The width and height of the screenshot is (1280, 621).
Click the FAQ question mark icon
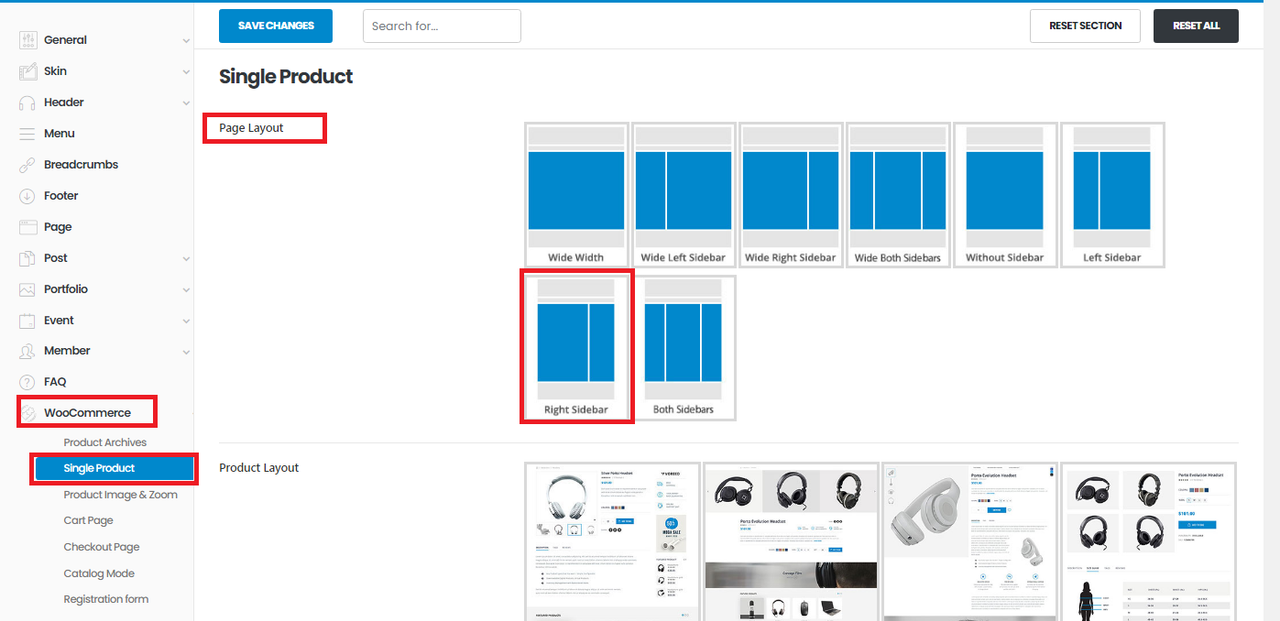(27, 382)
